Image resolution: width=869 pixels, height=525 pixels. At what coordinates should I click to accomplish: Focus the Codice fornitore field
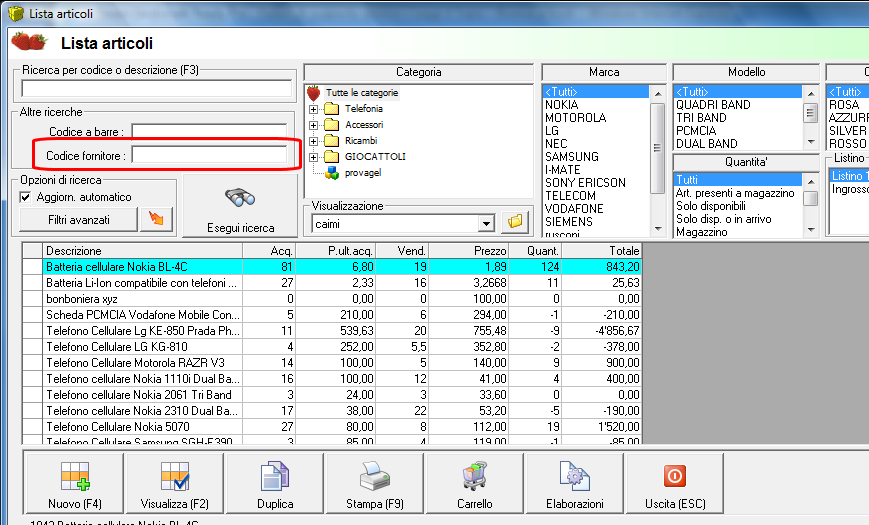(209, 155)
